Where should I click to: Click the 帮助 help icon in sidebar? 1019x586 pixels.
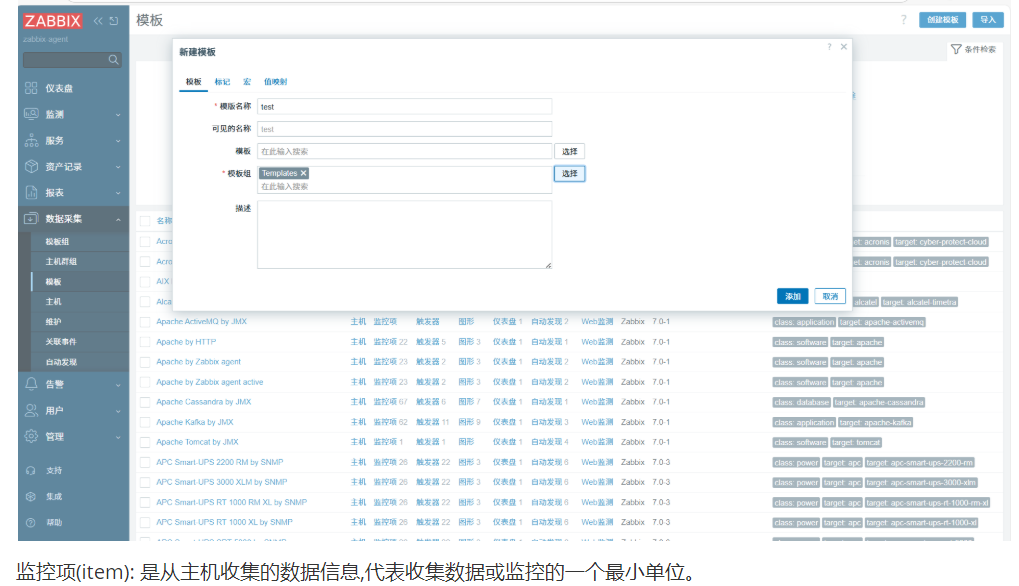coord(31,522)
